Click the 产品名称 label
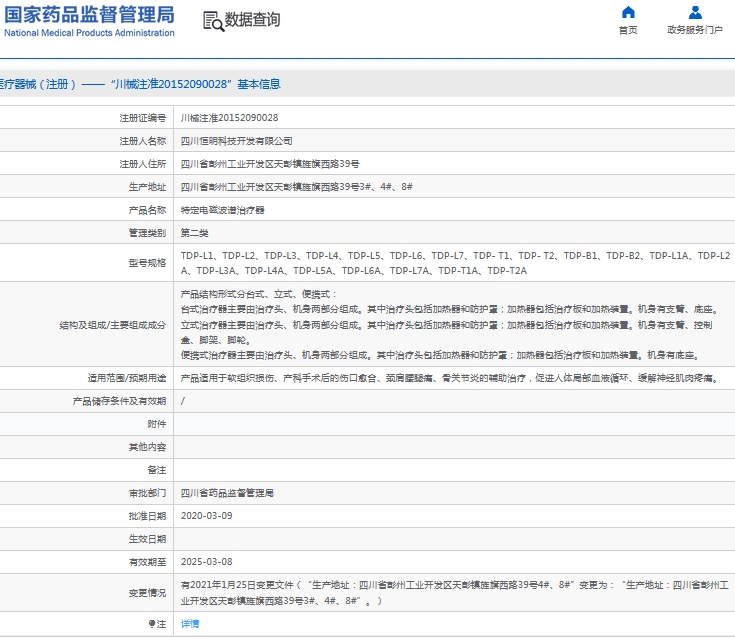Viewport: 735px width, 639px height. [147, 210]
